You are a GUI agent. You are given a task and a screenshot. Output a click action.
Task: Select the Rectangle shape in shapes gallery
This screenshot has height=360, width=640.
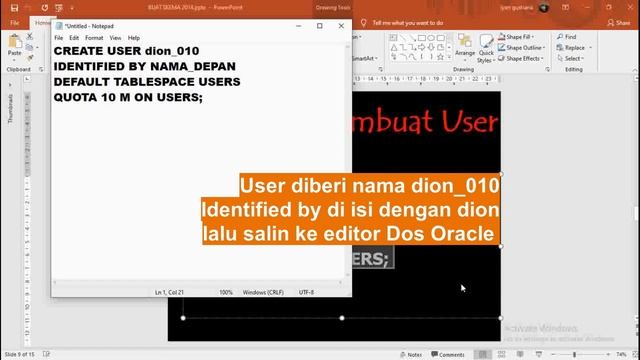click(x=422, y=38)
